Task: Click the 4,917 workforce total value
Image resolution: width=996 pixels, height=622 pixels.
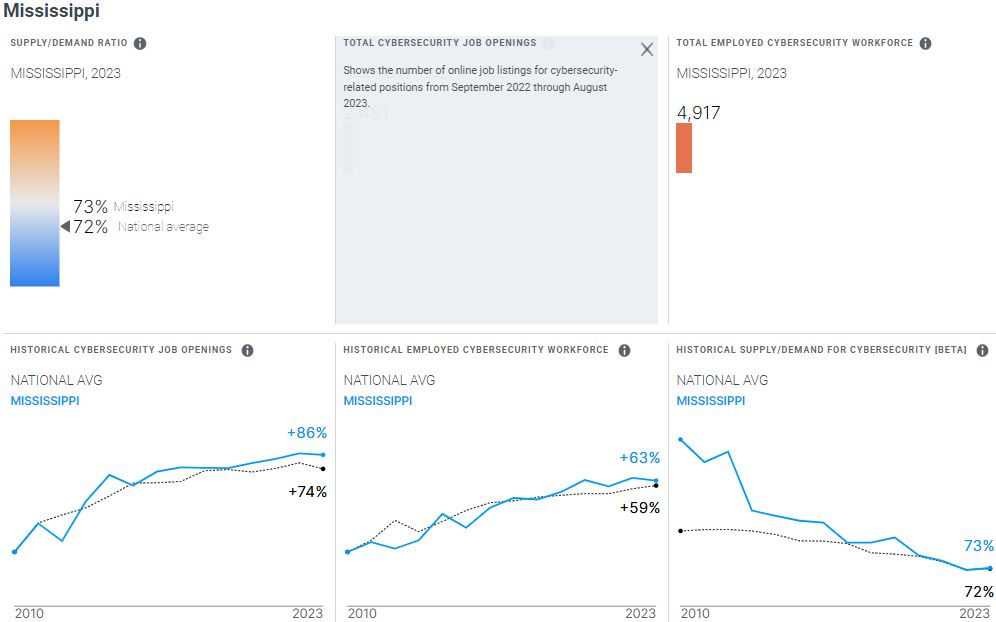Action: pos(699,113)
